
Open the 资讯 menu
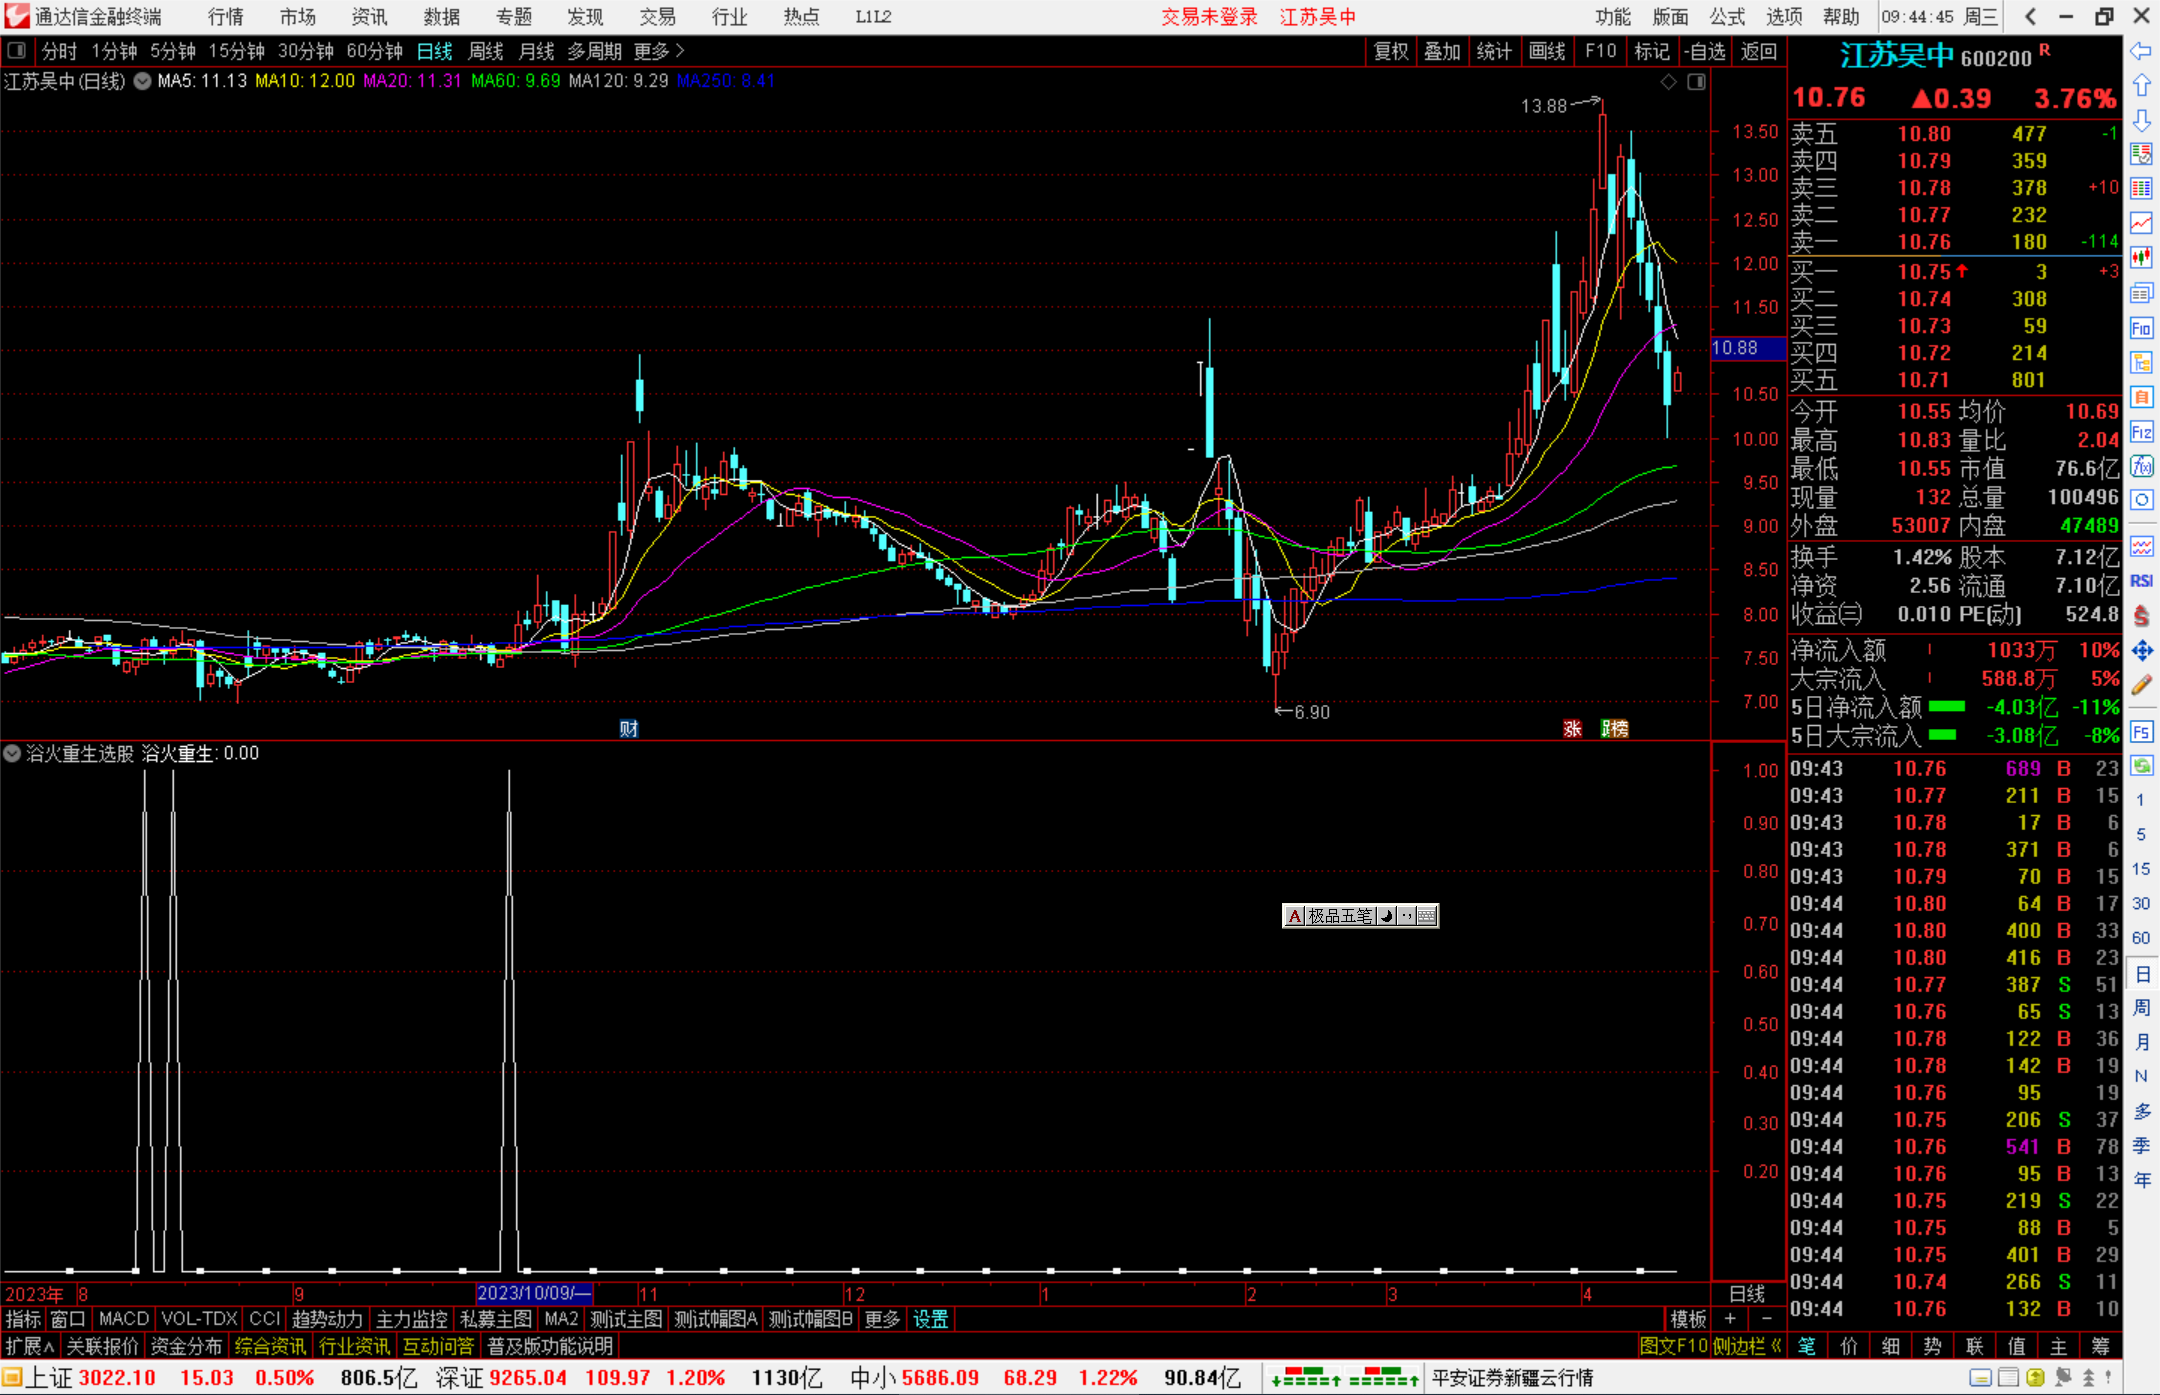pos(369,16)
